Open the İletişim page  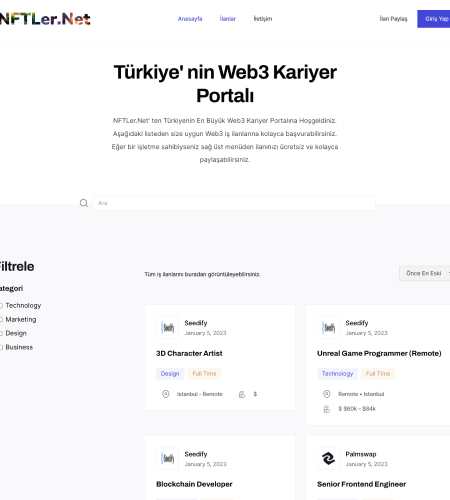(x=263, y=19)
